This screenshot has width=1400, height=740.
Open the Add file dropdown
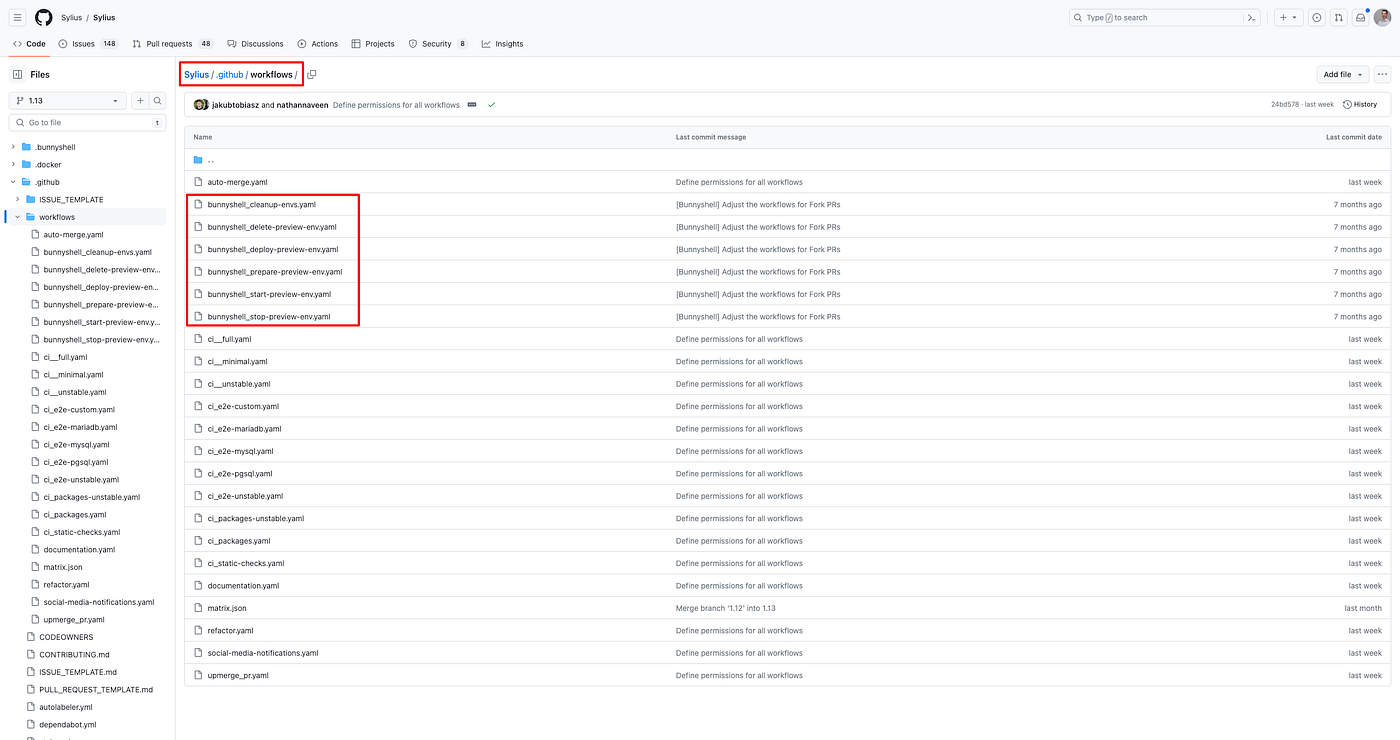(x=1342, y=74)
